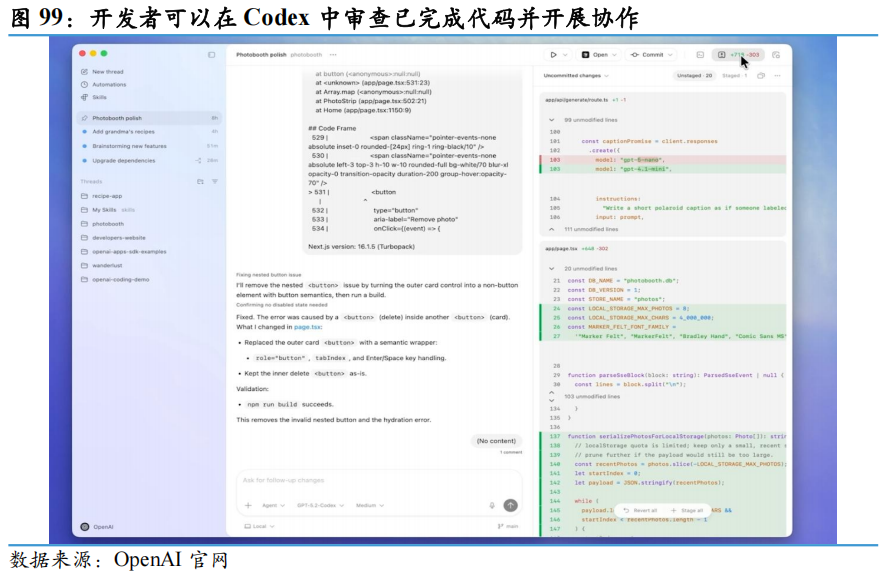
Task: Click the new folder icon beside Threads
Action: point(200,182)
